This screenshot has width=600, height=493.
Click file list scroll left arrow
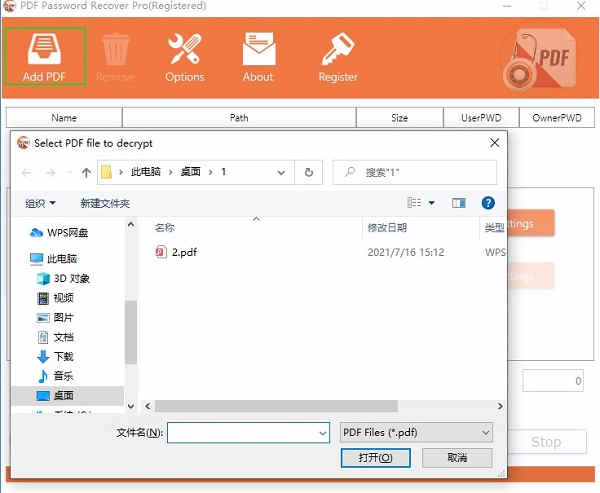click(x=148, y=406)
